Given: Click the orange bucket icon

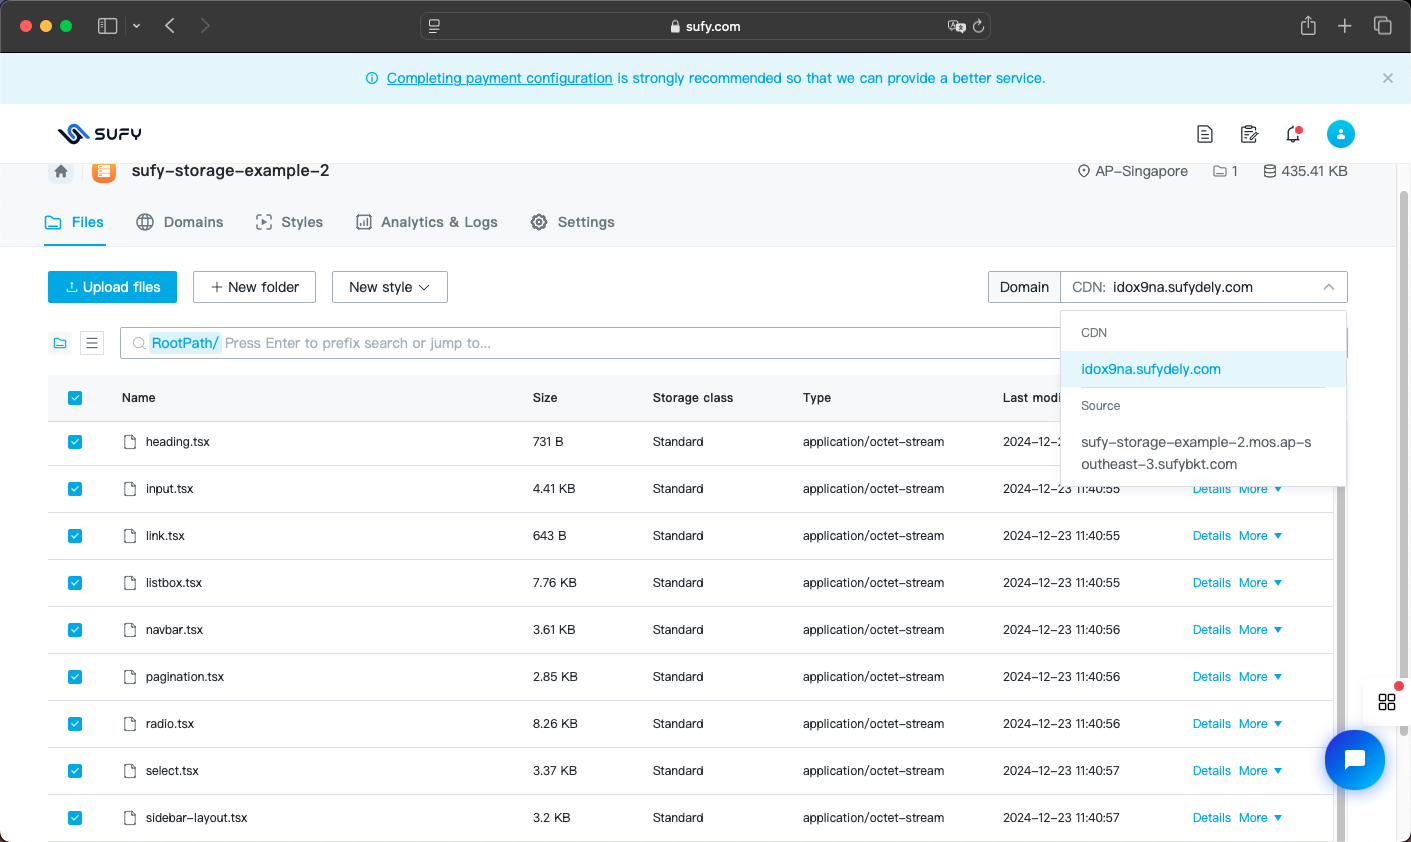Looking at the screenshot, I should coord(104,171).
